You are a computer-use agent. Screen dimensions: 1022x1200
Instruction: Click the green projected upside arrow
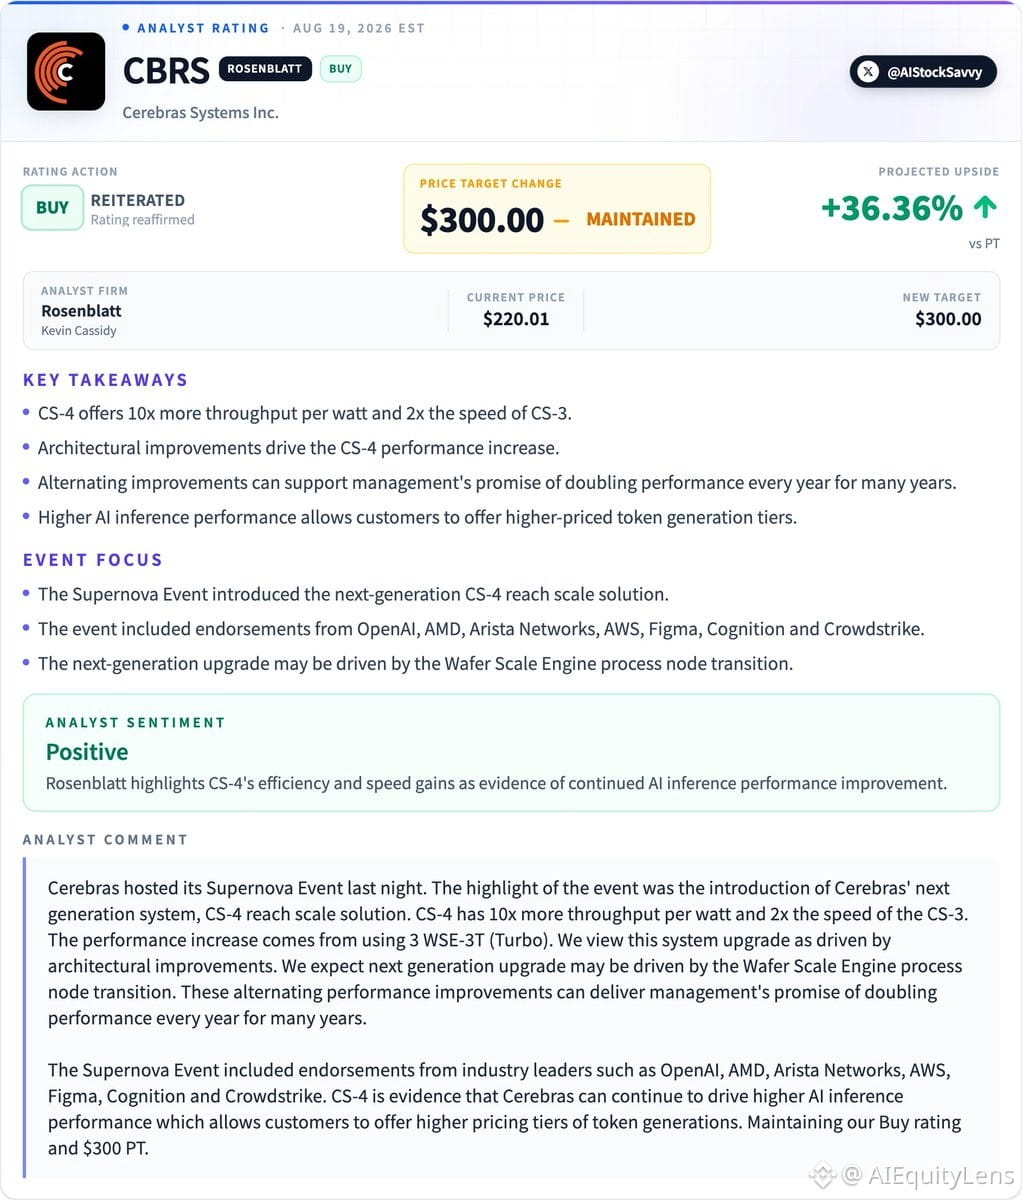[x=985, y=207]
